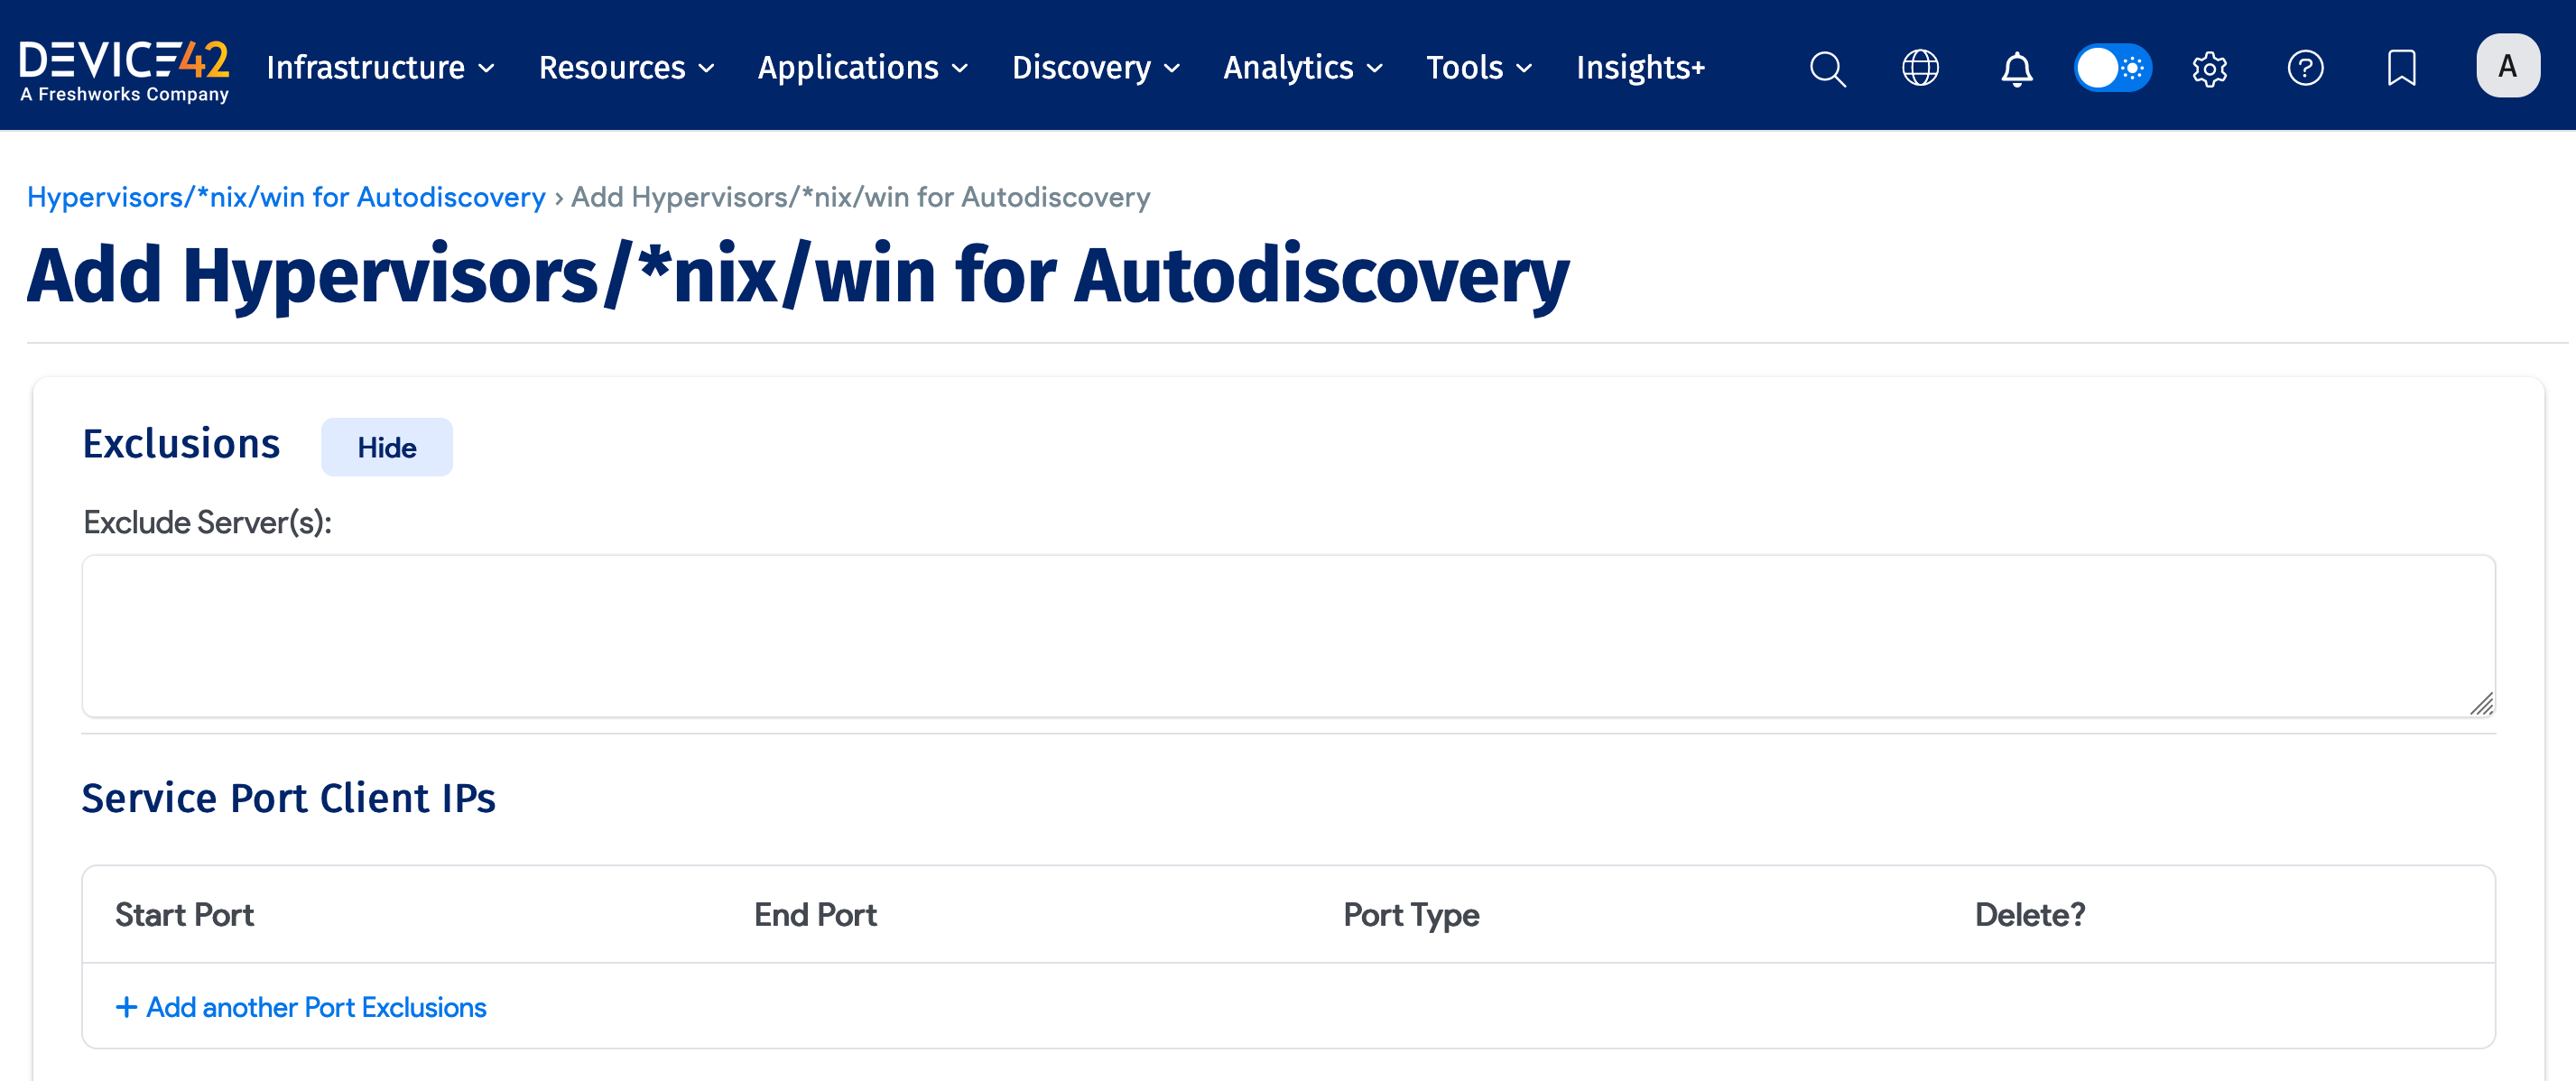Hide the Exclusions section
Image resolution: width=2576 pixels, height=1081 pixels.
386,447
